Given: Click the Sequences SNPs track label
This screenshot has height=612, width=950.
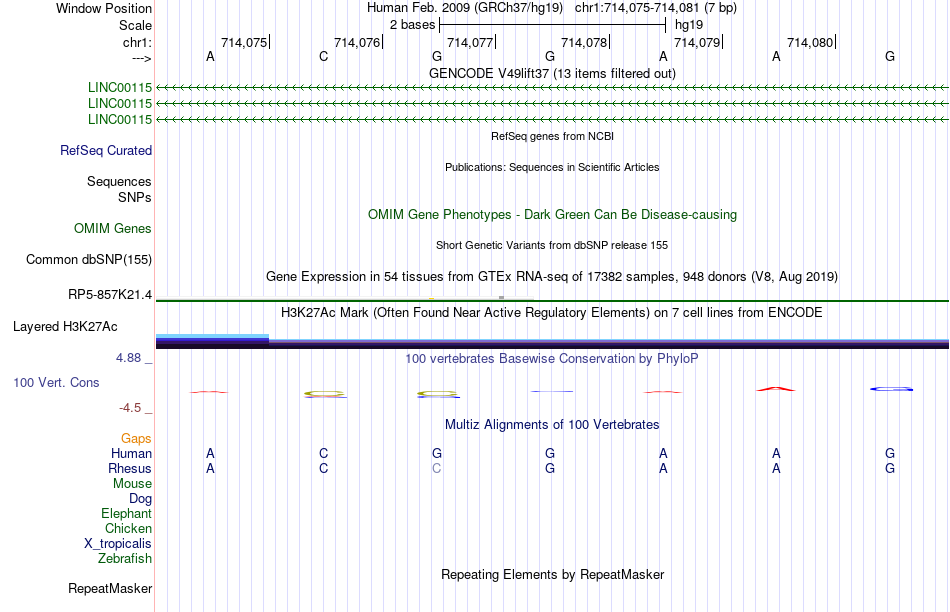Looking at the screenshot, I should tap(119, 190).
